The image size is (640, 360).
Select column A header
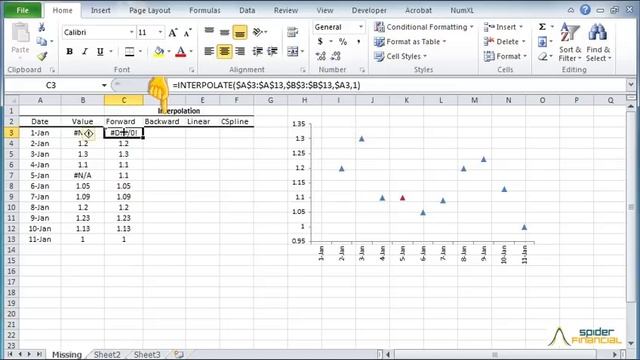(40, 100)
